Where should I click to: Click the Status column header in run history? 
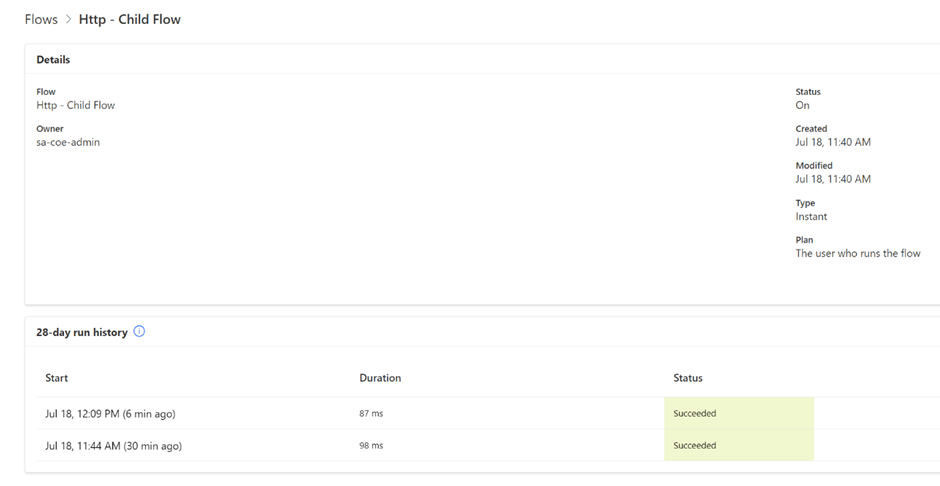click(688, 378)
